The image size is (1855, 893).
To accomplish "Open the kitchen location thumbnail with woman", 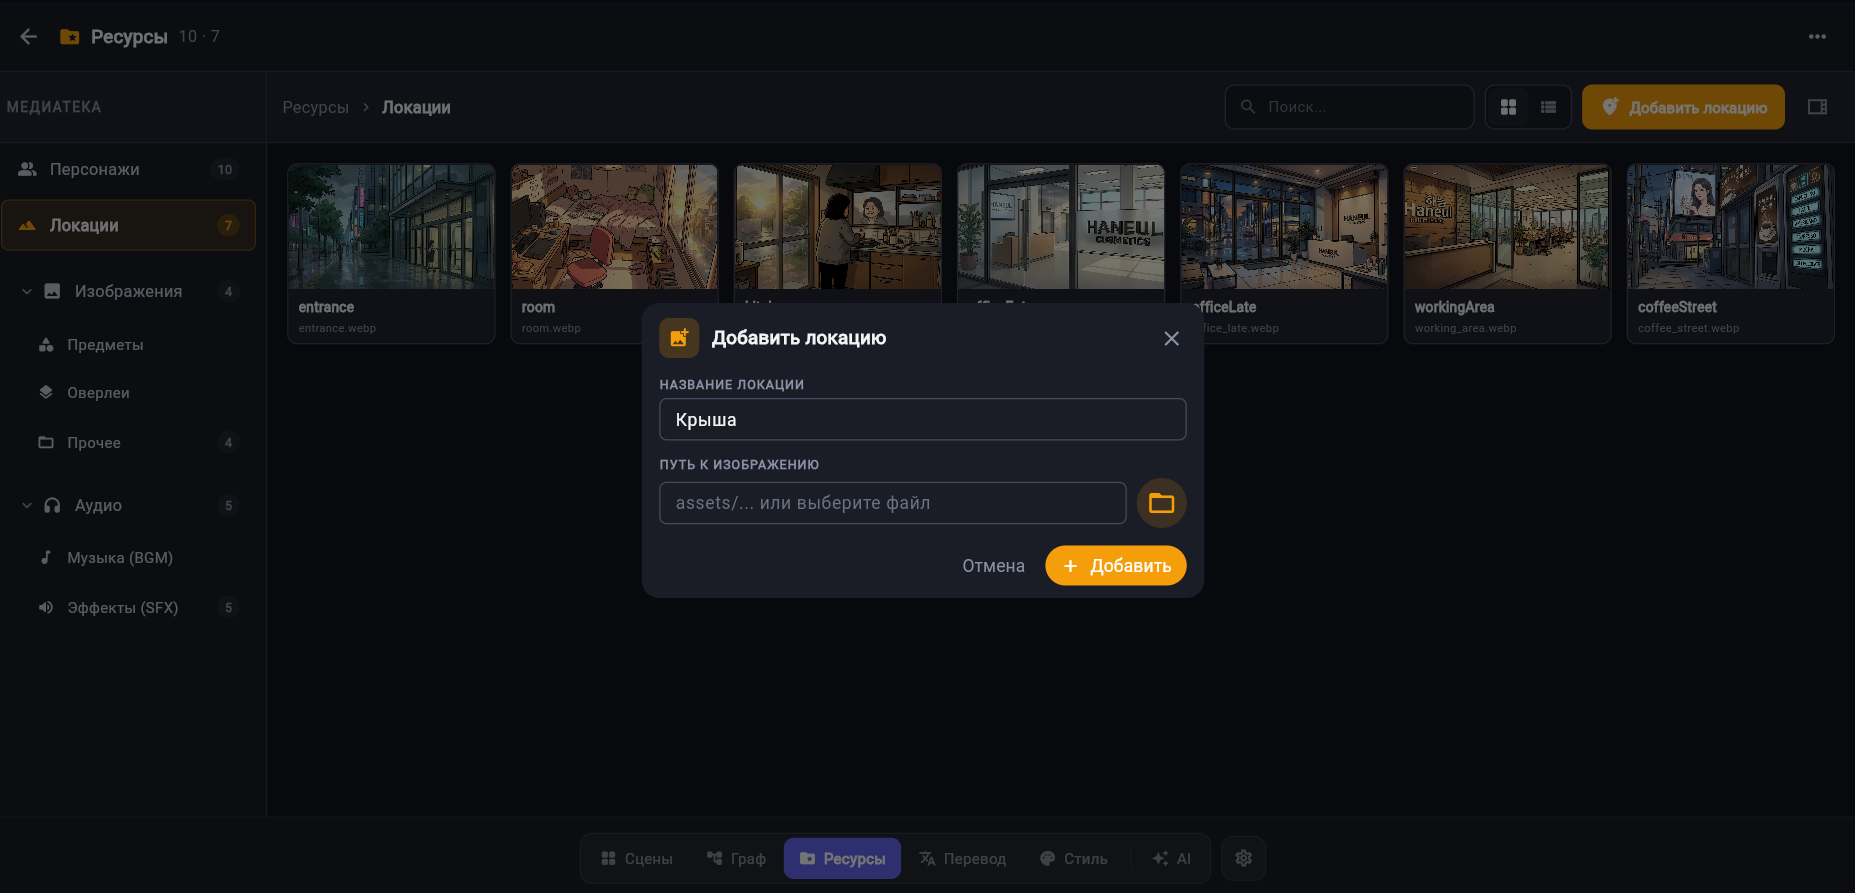I will click(838, 227).
